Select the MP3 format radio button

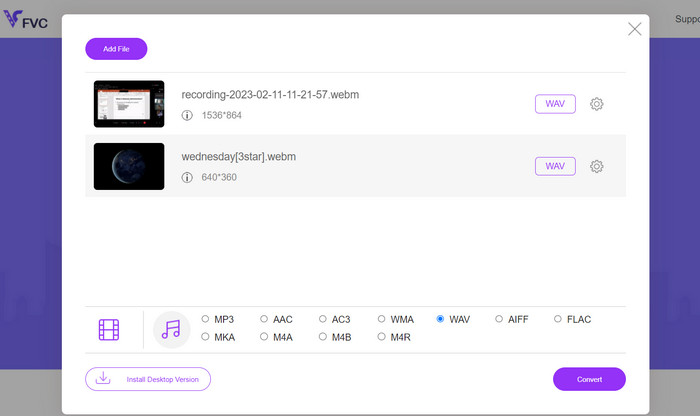[205, 320]
